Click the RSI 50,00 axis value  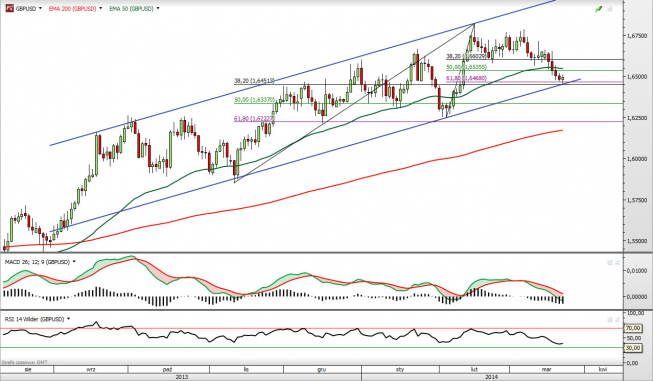[x=633, y=338]
